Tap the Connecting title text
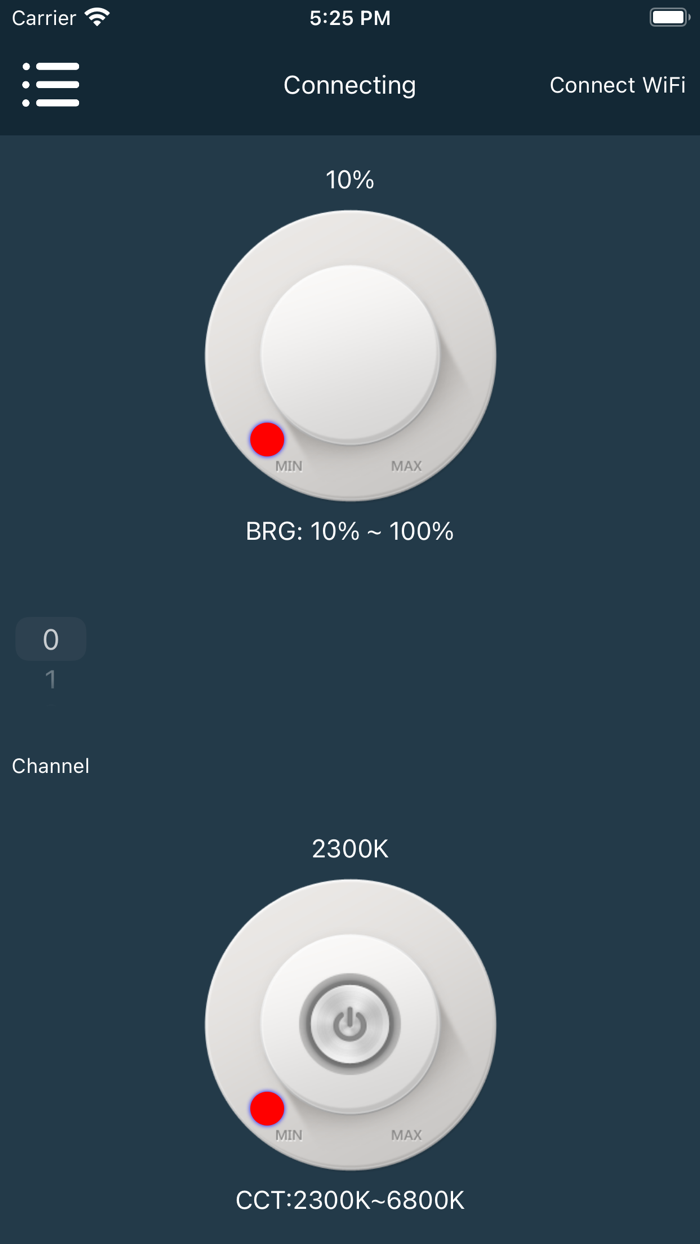This screenshot has width=700, height=1244. 350,85
